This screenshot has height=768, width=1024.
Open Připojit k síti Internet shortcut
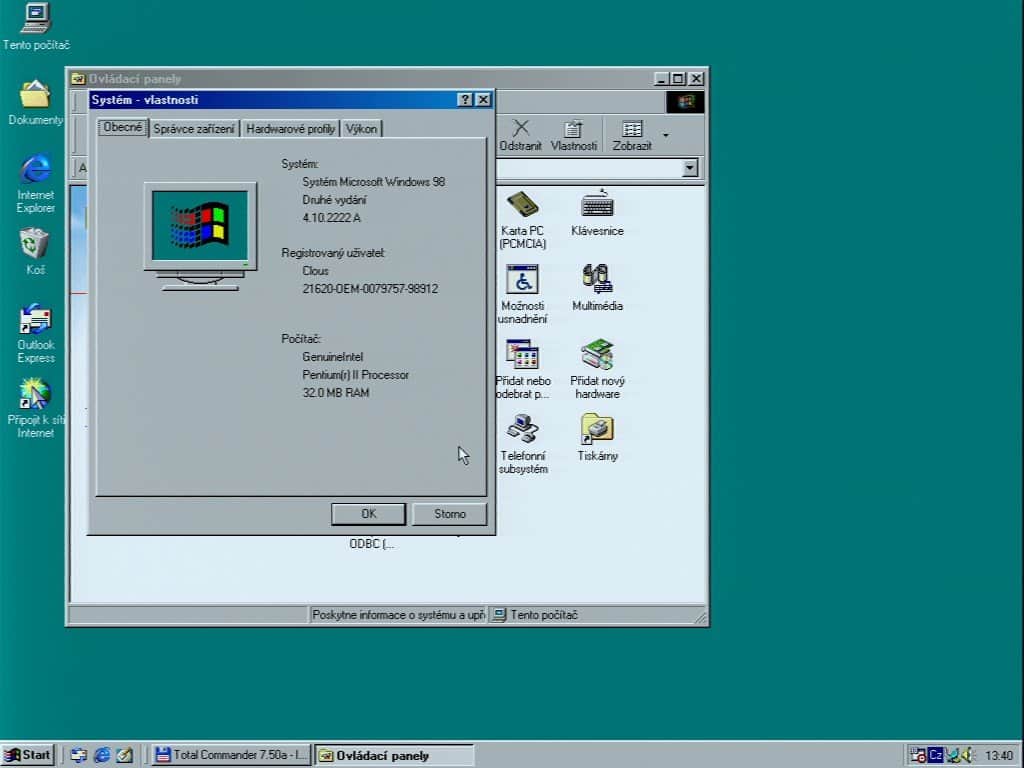click(x=35, y=408)
